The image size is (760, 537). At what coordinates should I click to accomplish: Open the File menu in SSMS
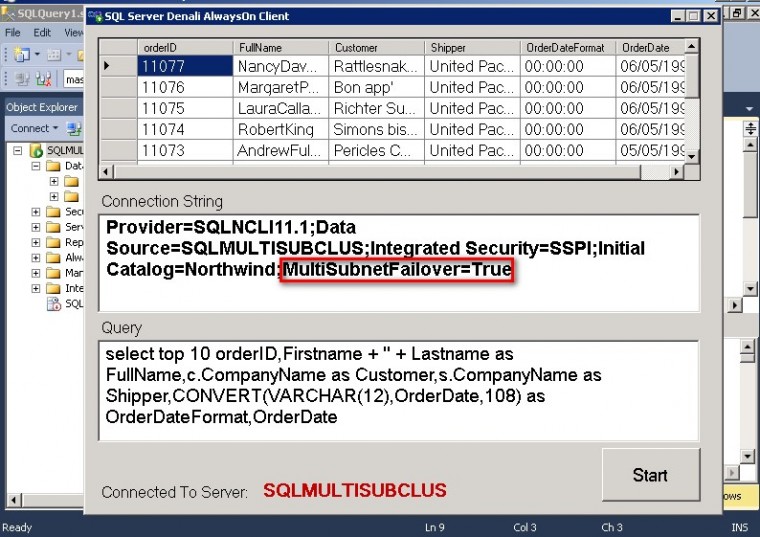13,32
